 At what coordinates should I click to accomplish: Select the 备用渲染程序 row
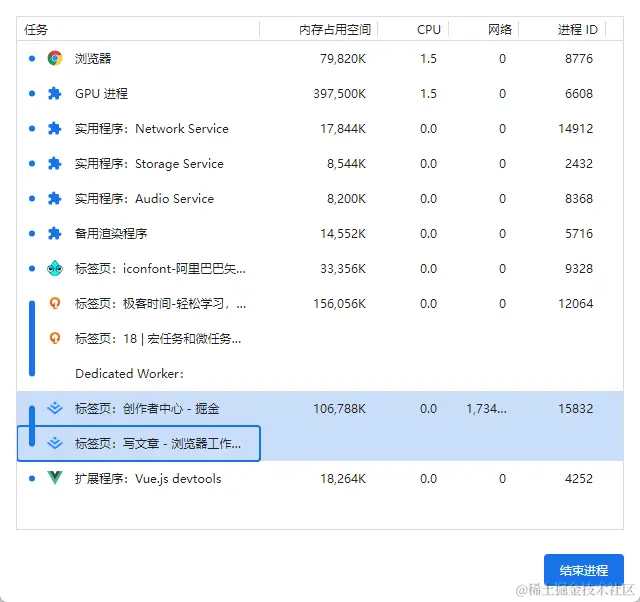320,233
